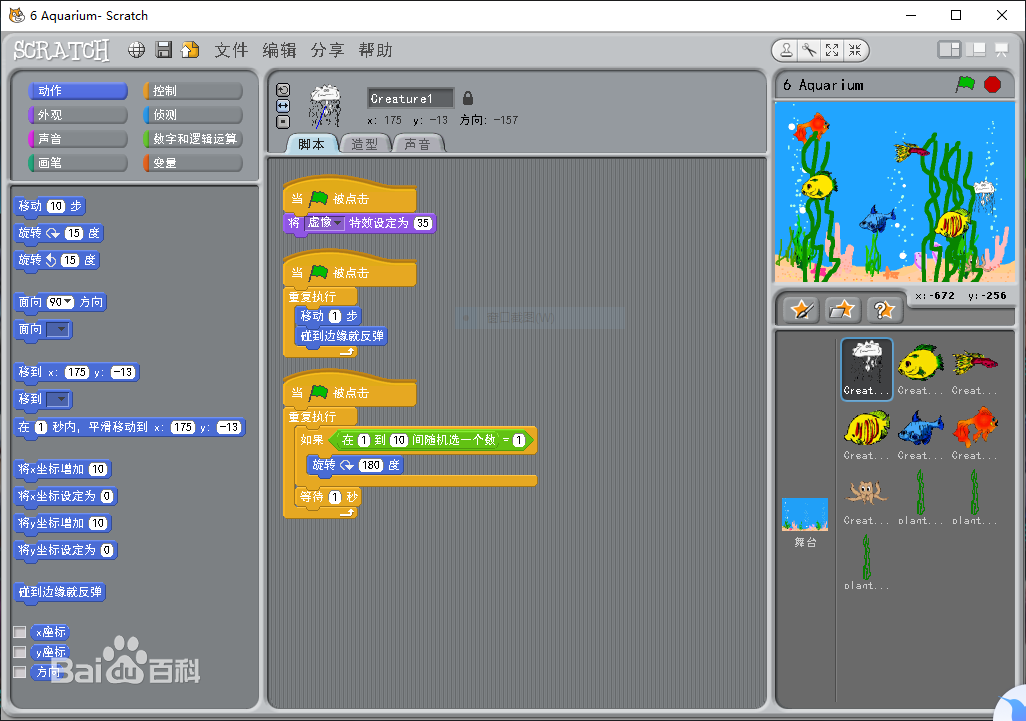1026x721 pixels.
Task: Paint a new sprite
Action: [802, 309]
